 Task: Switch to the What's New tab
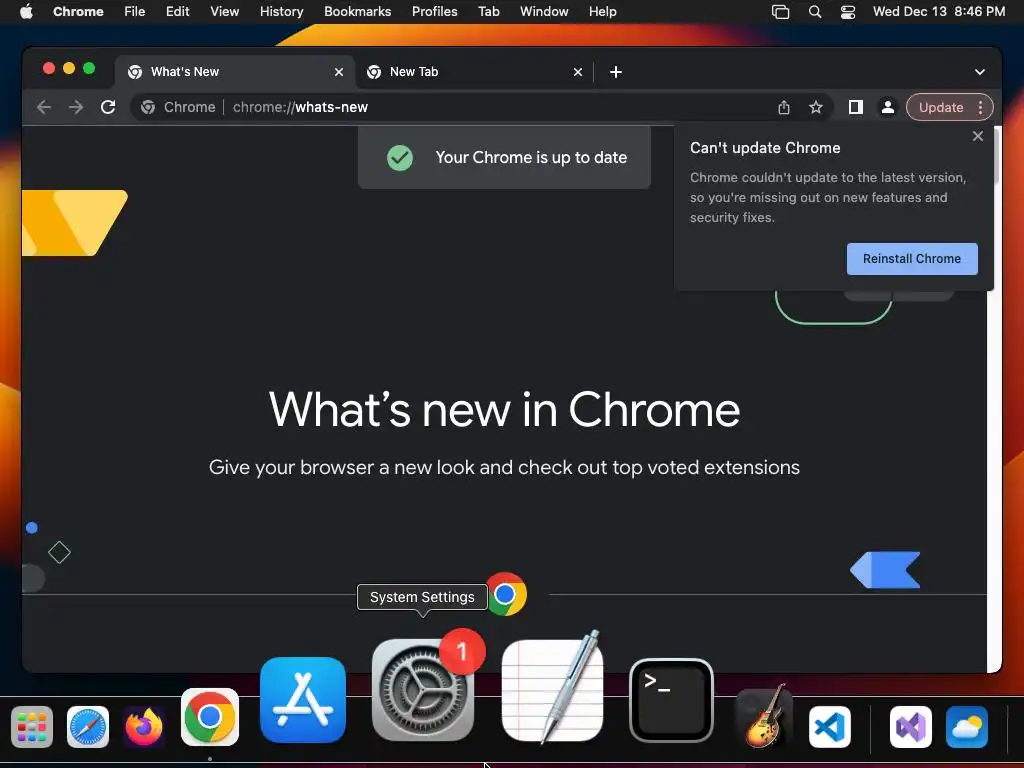[235, 72]
